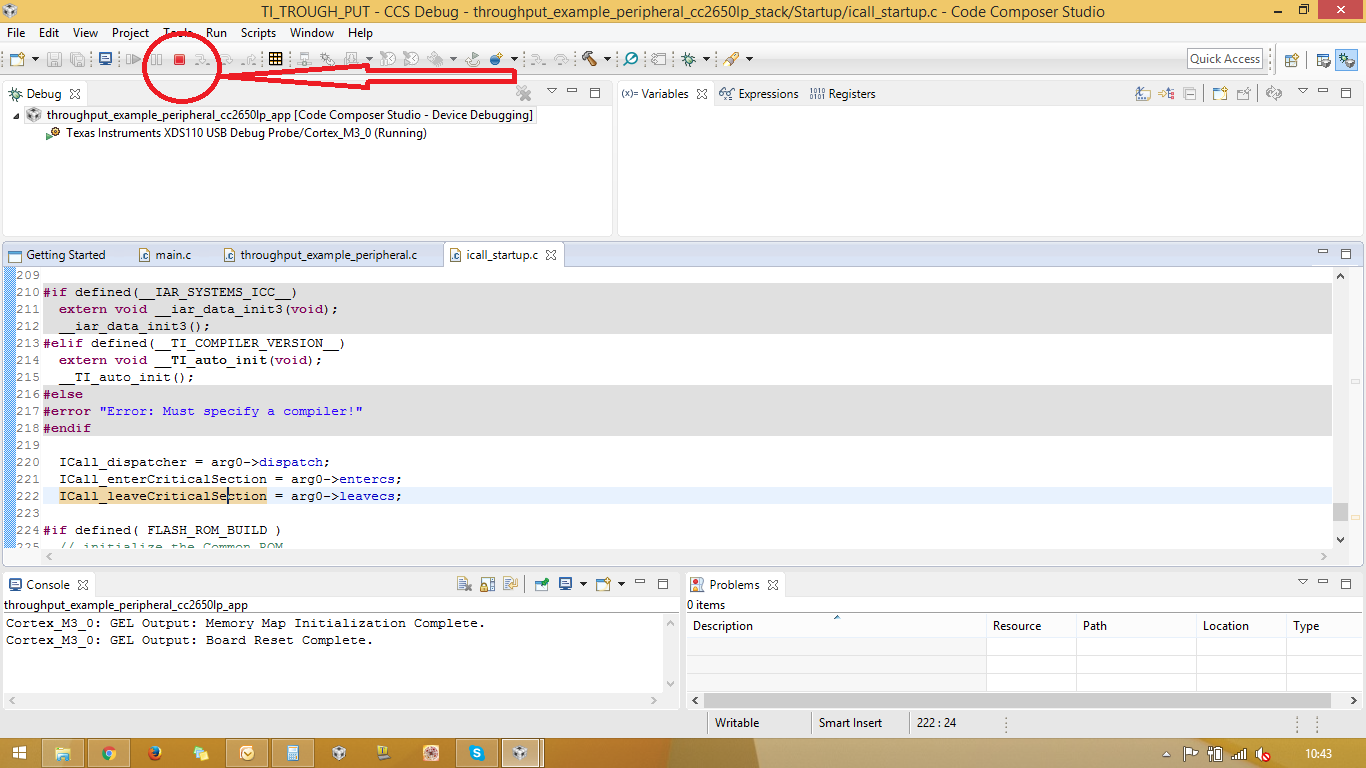
Task: Switch to the throughput_example_peripheral.c editor tab
Action: 319,255
